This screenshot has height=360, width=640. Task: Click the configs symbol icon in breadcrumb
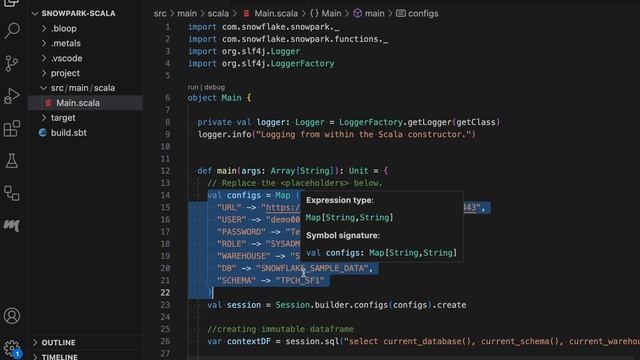[401, 13]
